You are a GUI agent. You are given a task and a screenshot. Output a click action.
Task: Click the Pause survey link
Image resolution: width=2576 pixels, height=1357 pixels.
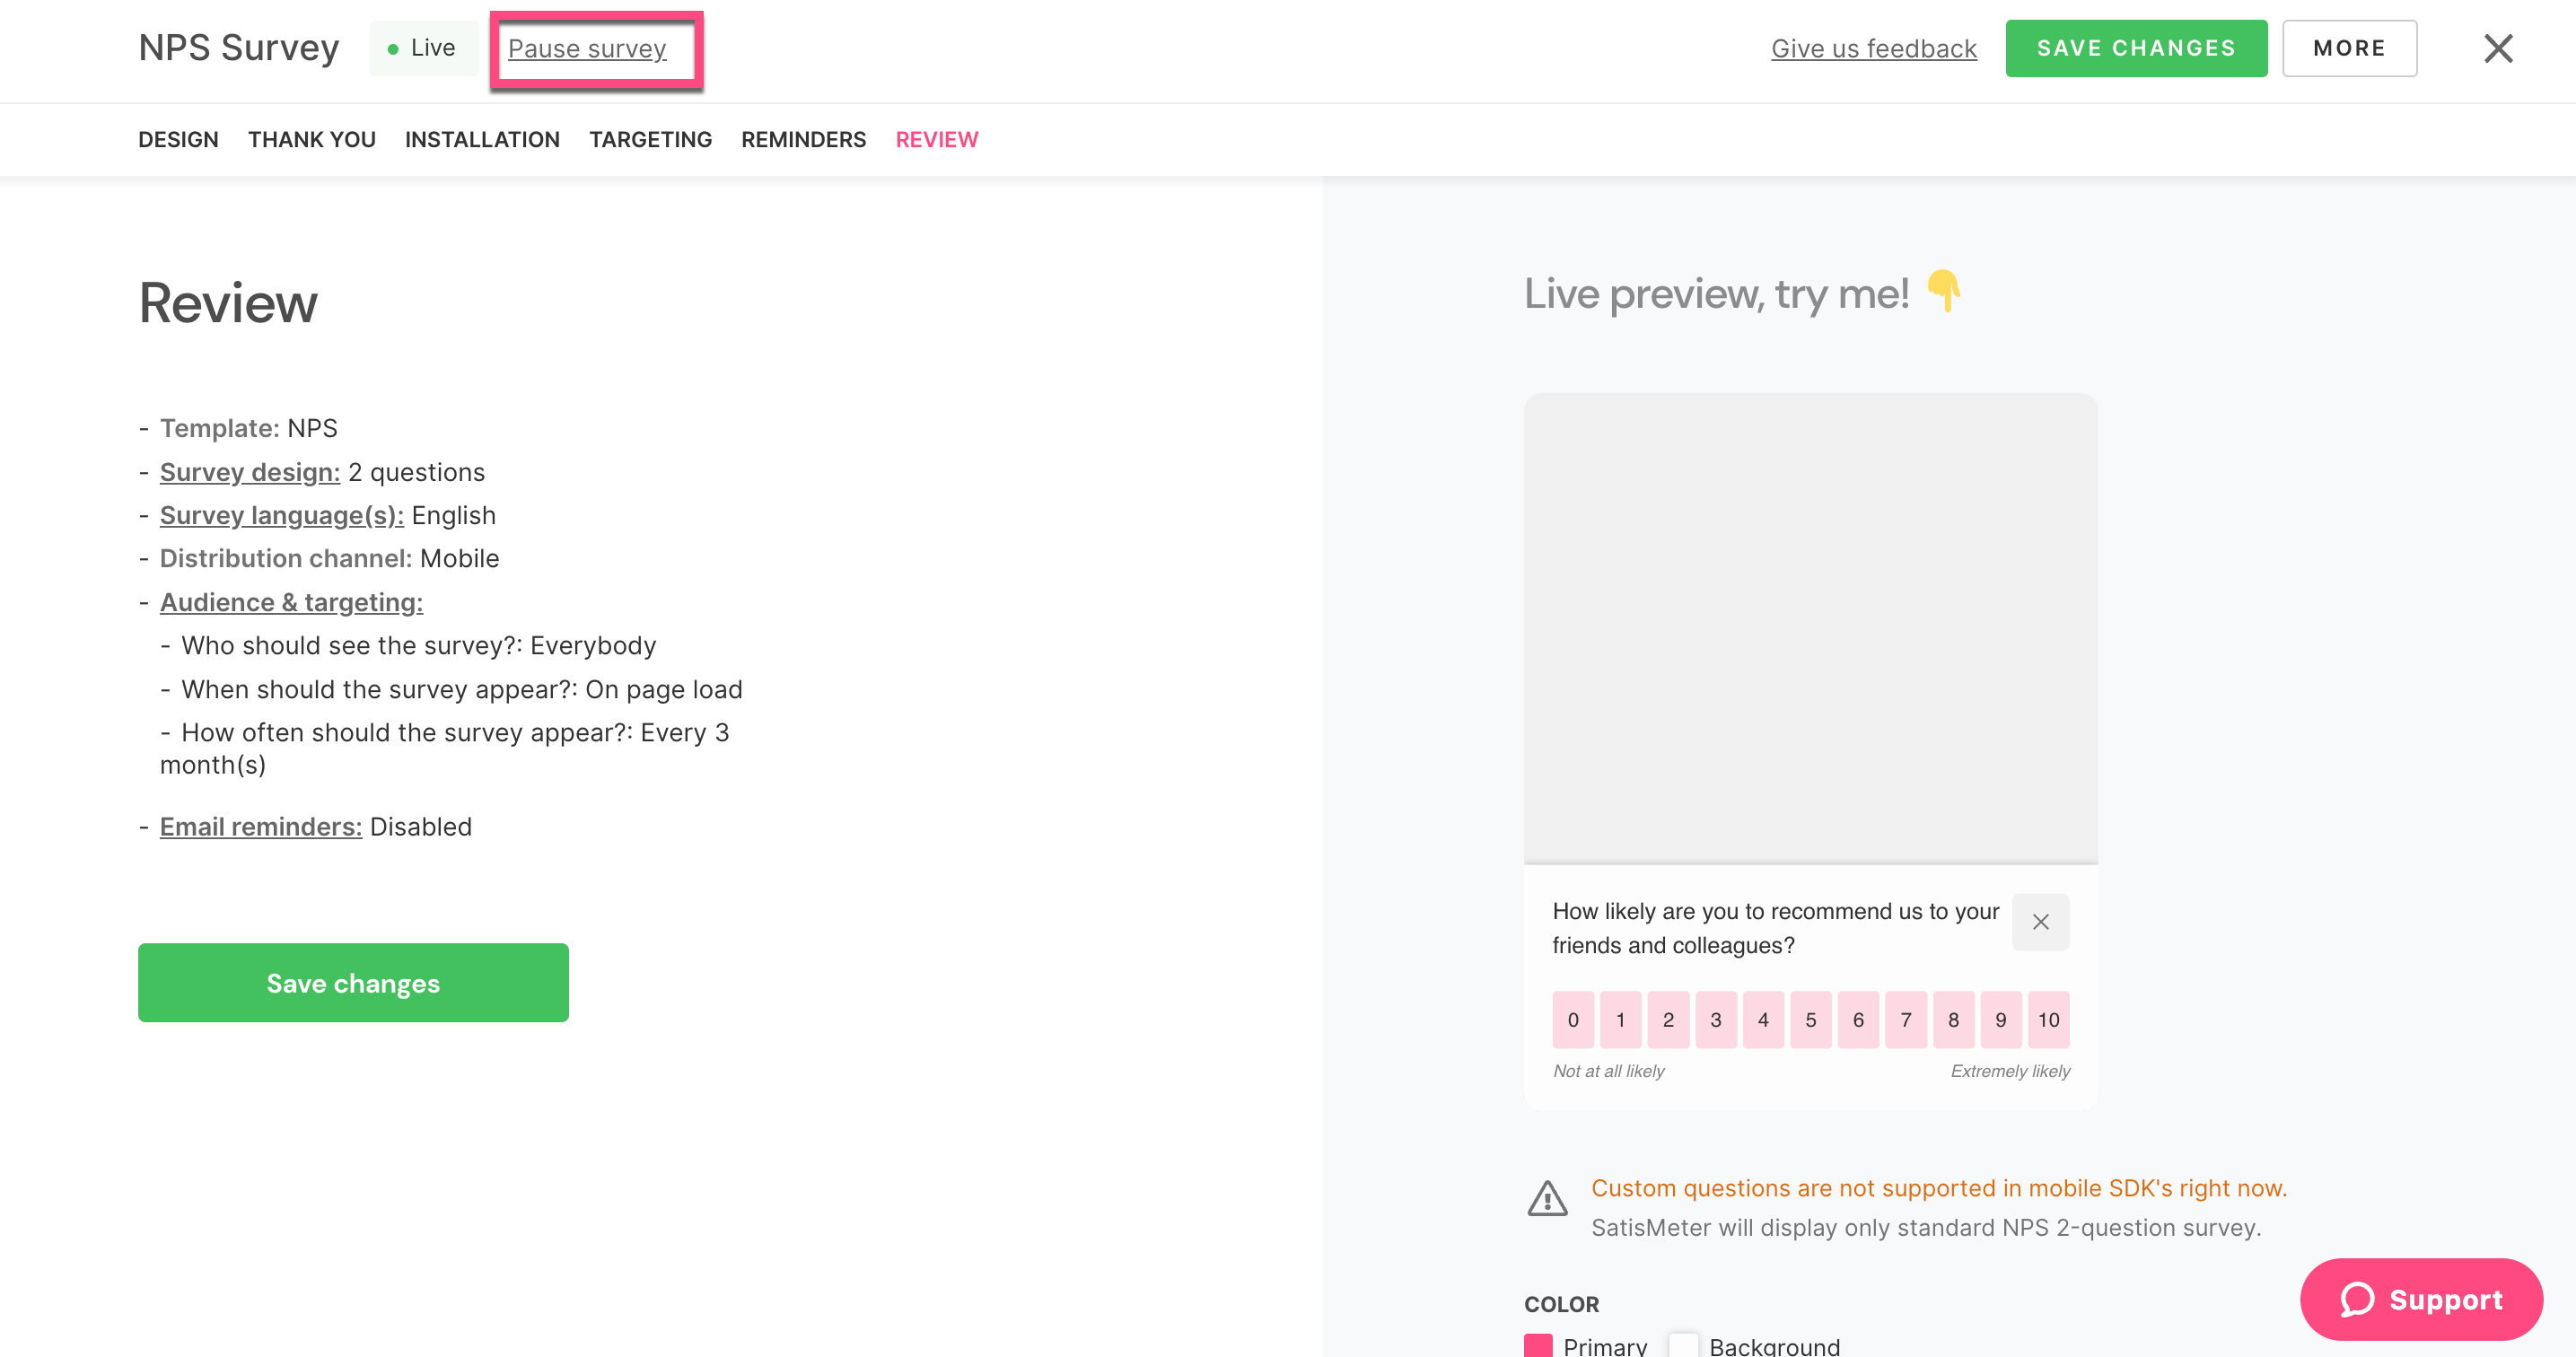(587, 48)
